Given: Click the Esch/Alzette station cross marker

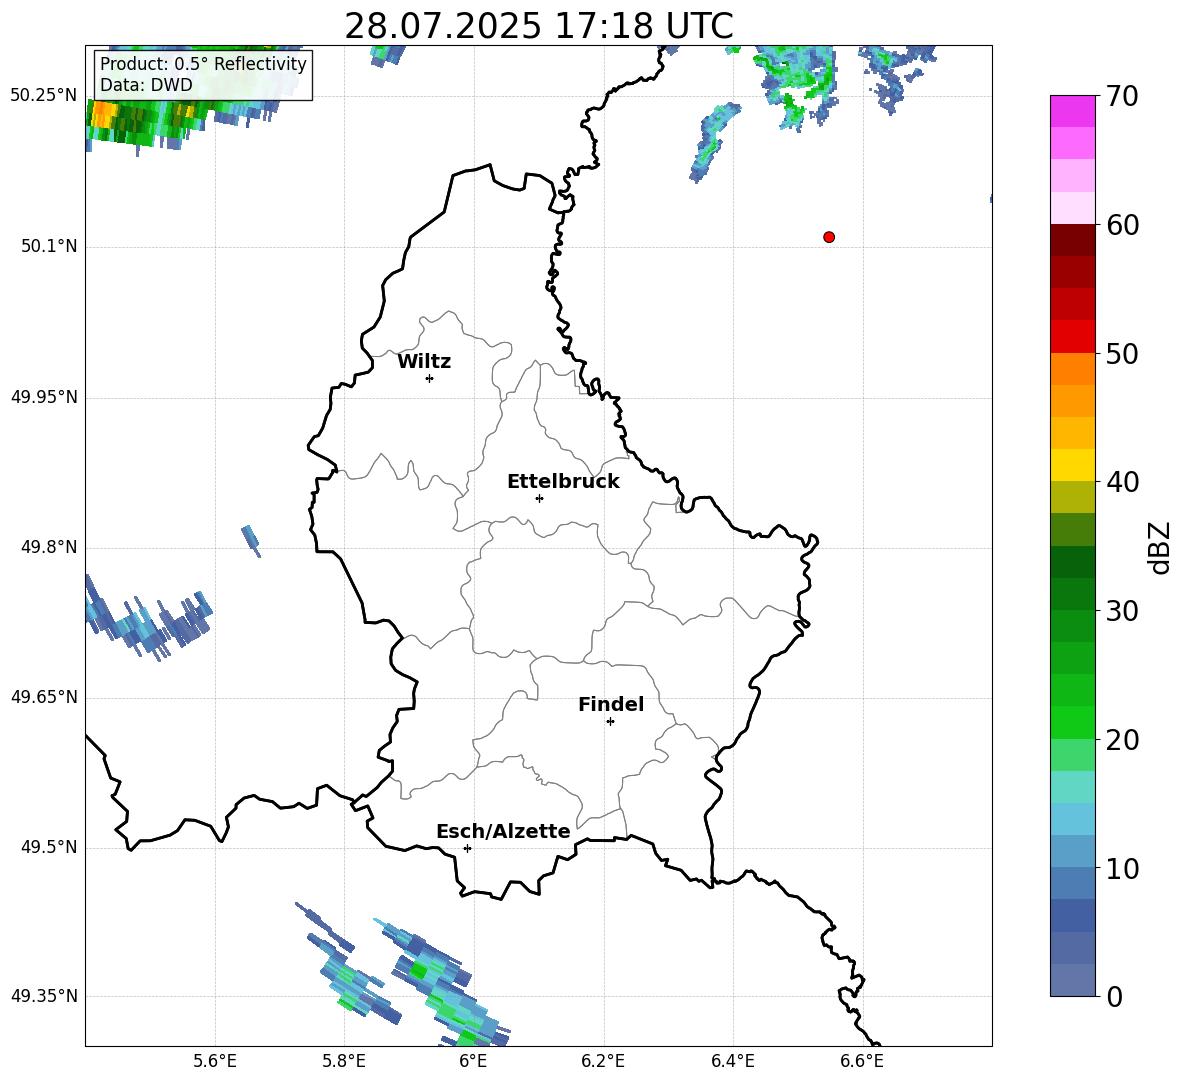Looking at the screenshot, I should [x=467, y=848].
